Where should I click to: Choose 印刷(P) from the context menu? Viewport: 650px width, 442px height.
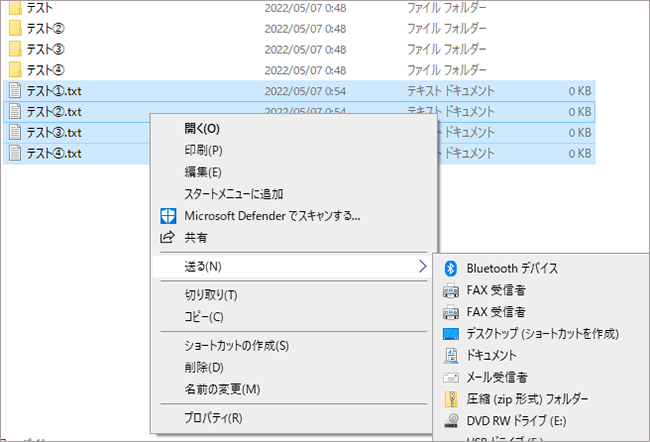[x=203, y=150]
